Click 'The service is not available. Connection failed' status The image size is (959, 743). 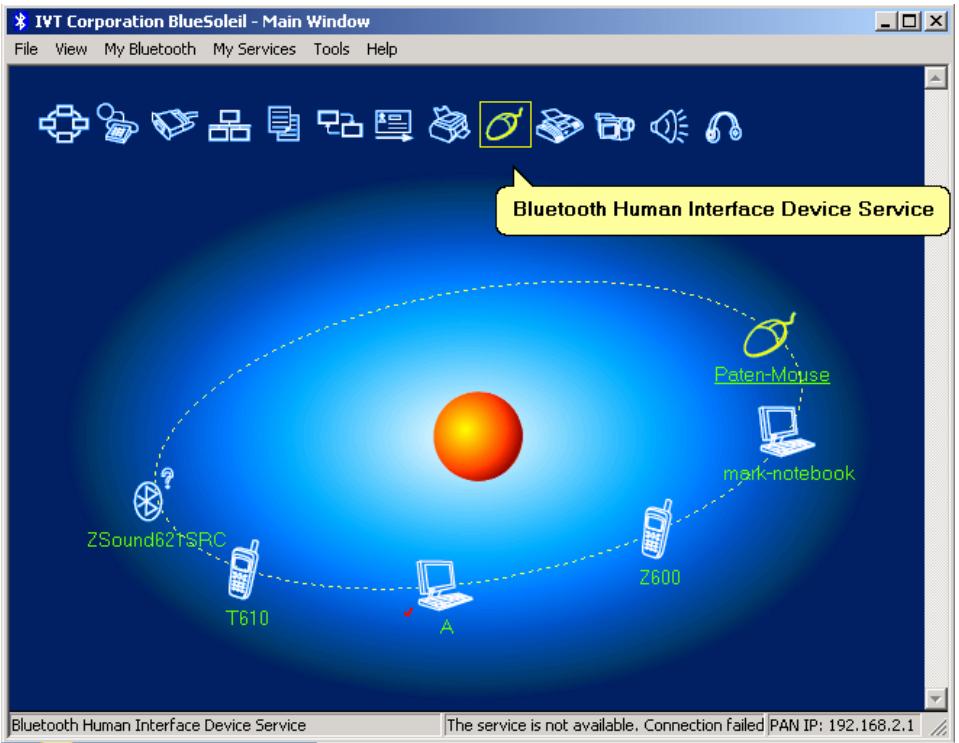[605, 725]
